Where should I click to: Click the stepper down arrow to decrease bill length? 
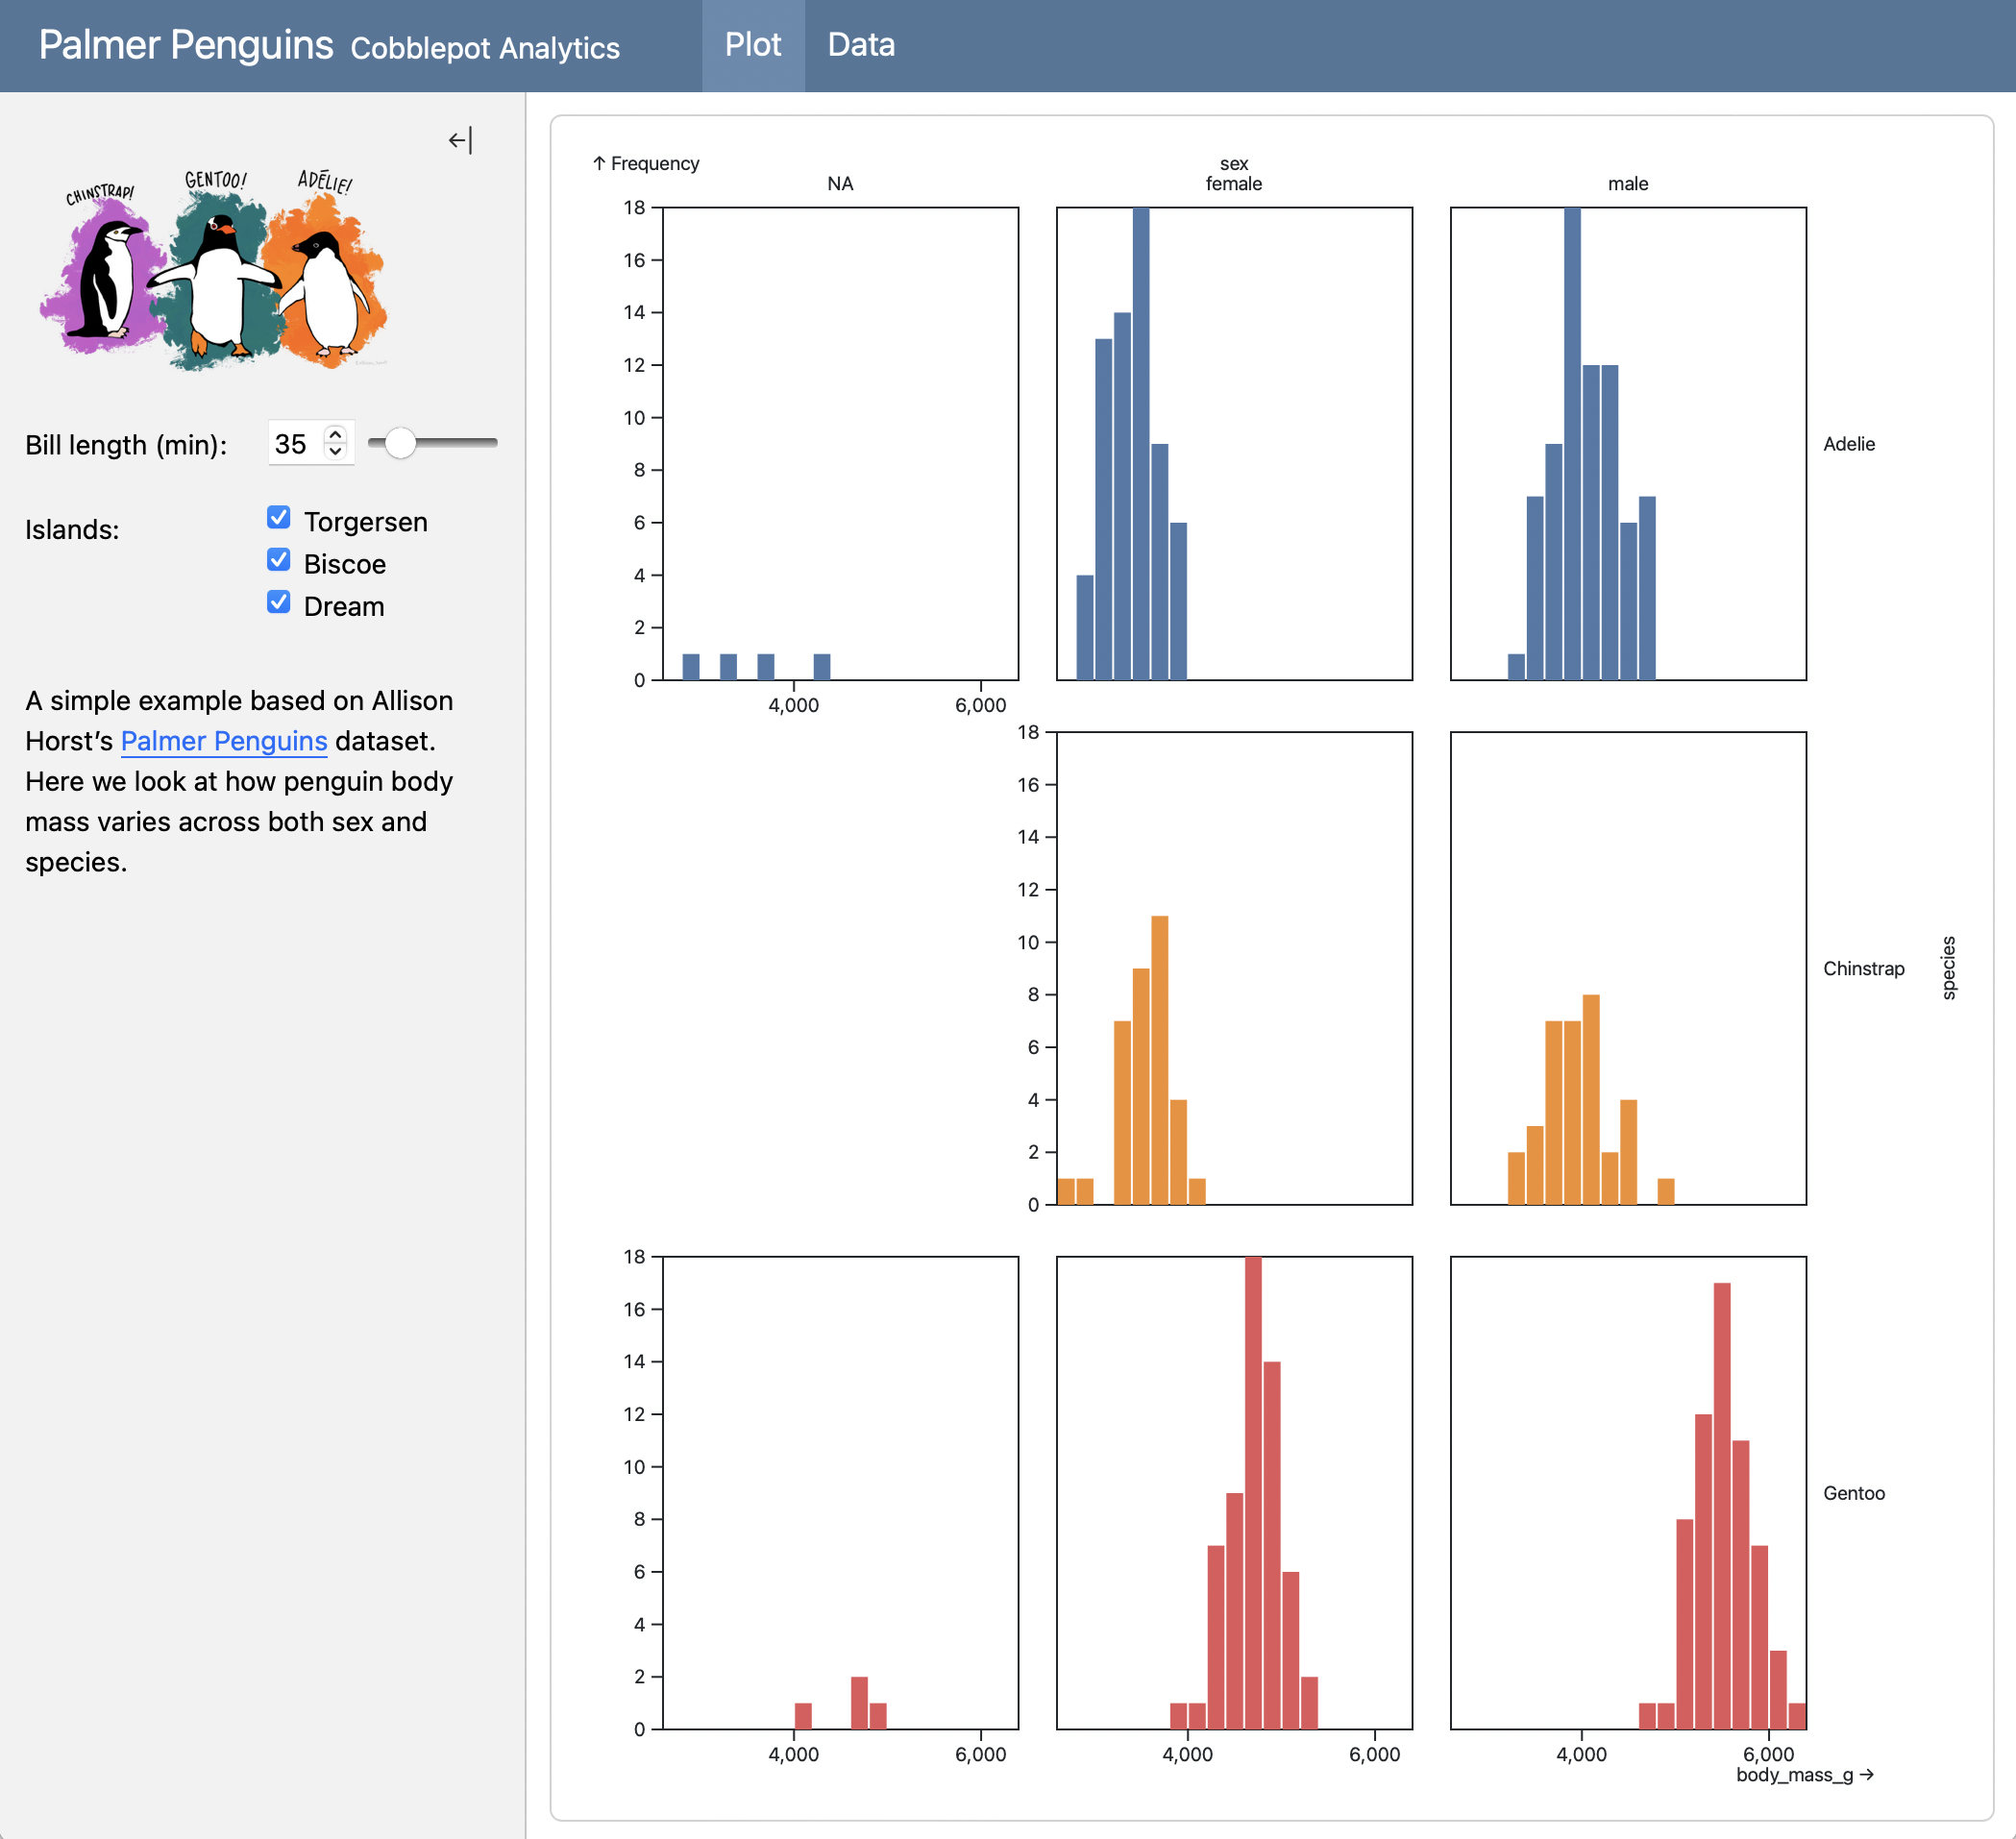tap(336, 452)
